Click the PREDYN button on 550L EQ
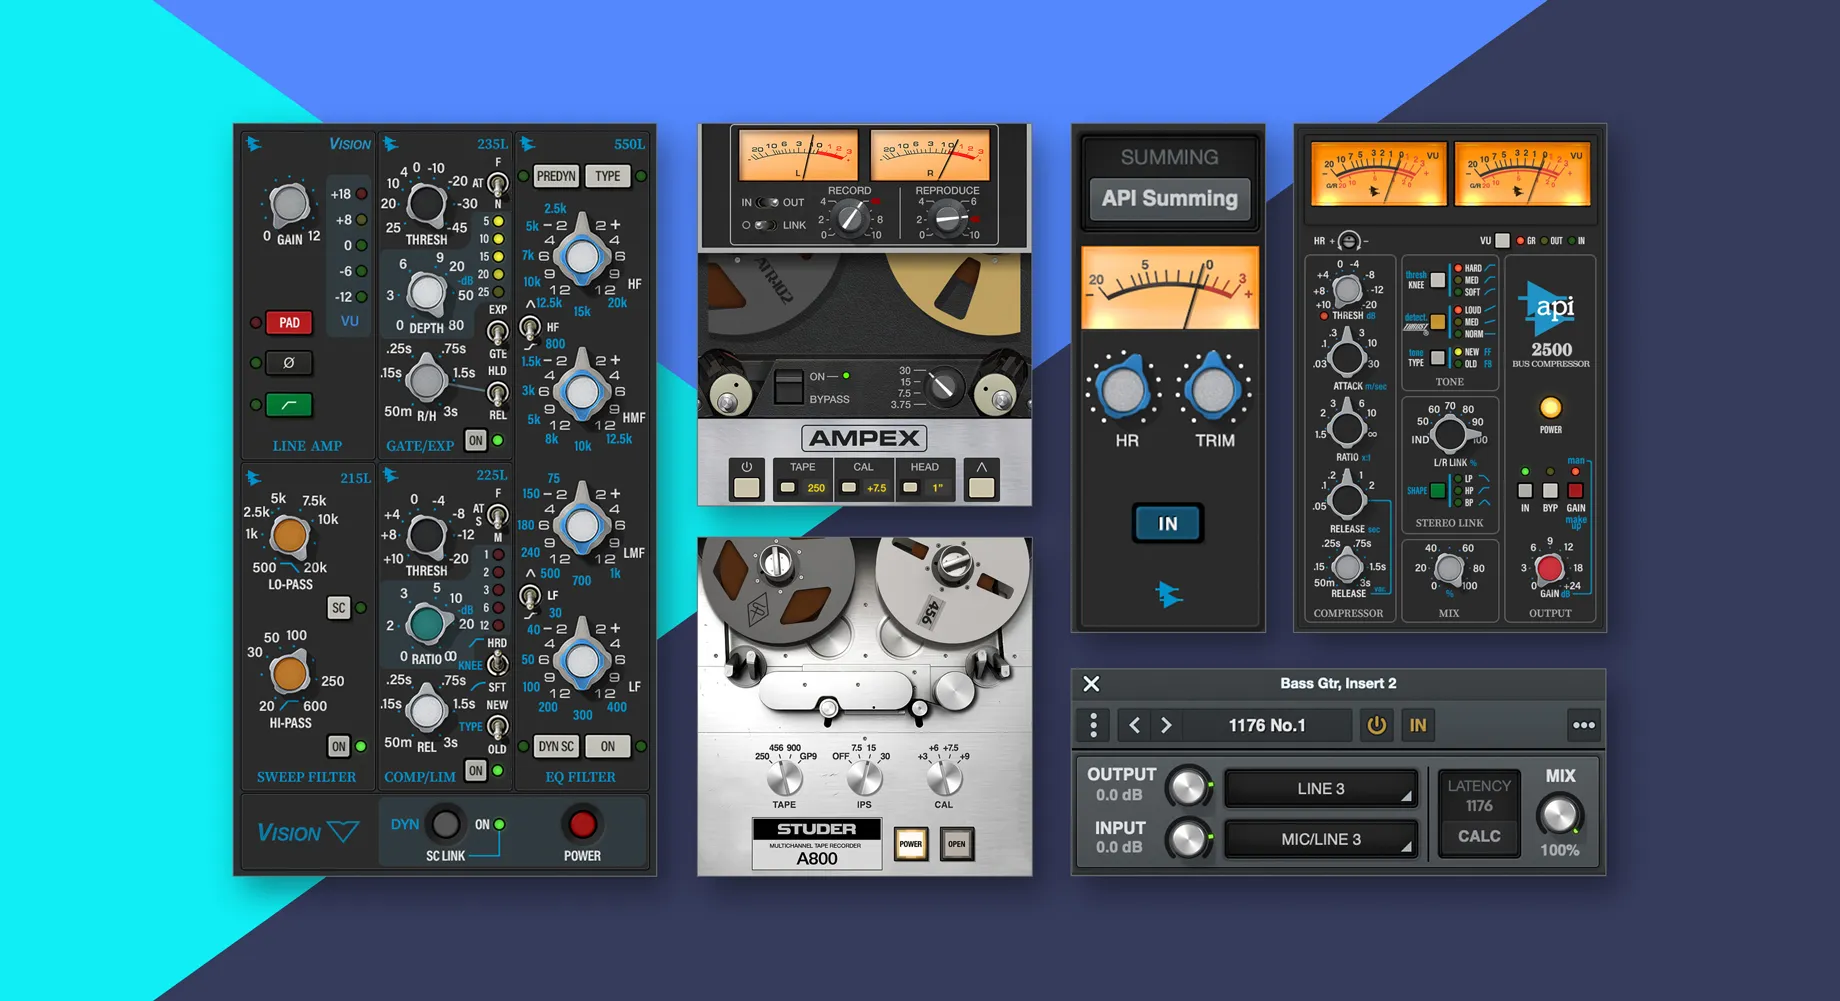Viewport: 1840px width, 1001px height. pyautogui.click(x=556, y=176)
